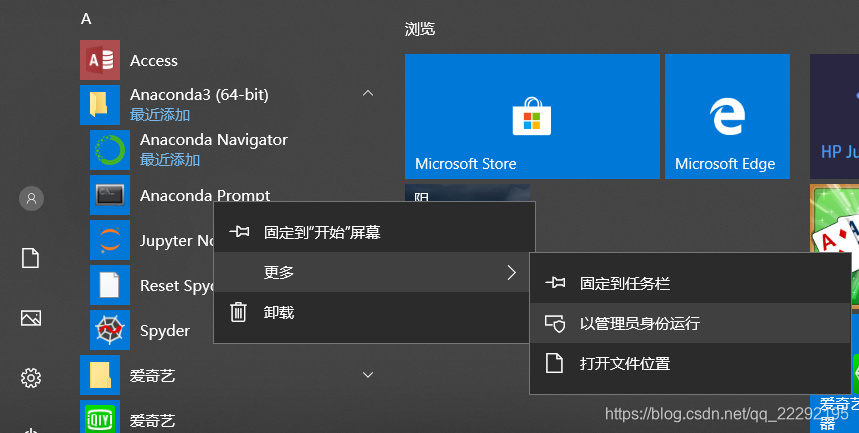The height and width of the screenshot is (433, 859).
Task: Launch Anaconda Navigator via its green ring icon
Action: tap(110, 150)
